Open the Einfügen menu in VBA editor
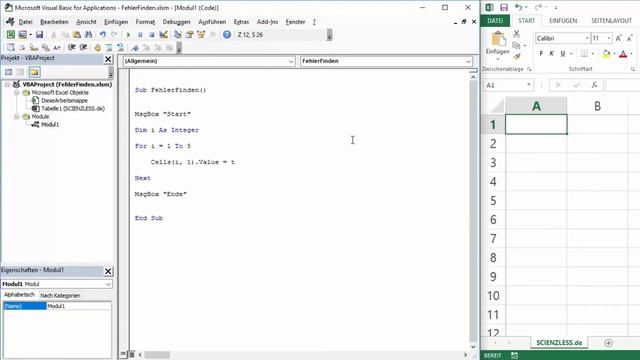The height and width of the screenshot is (360, 640). click(116, 22)
